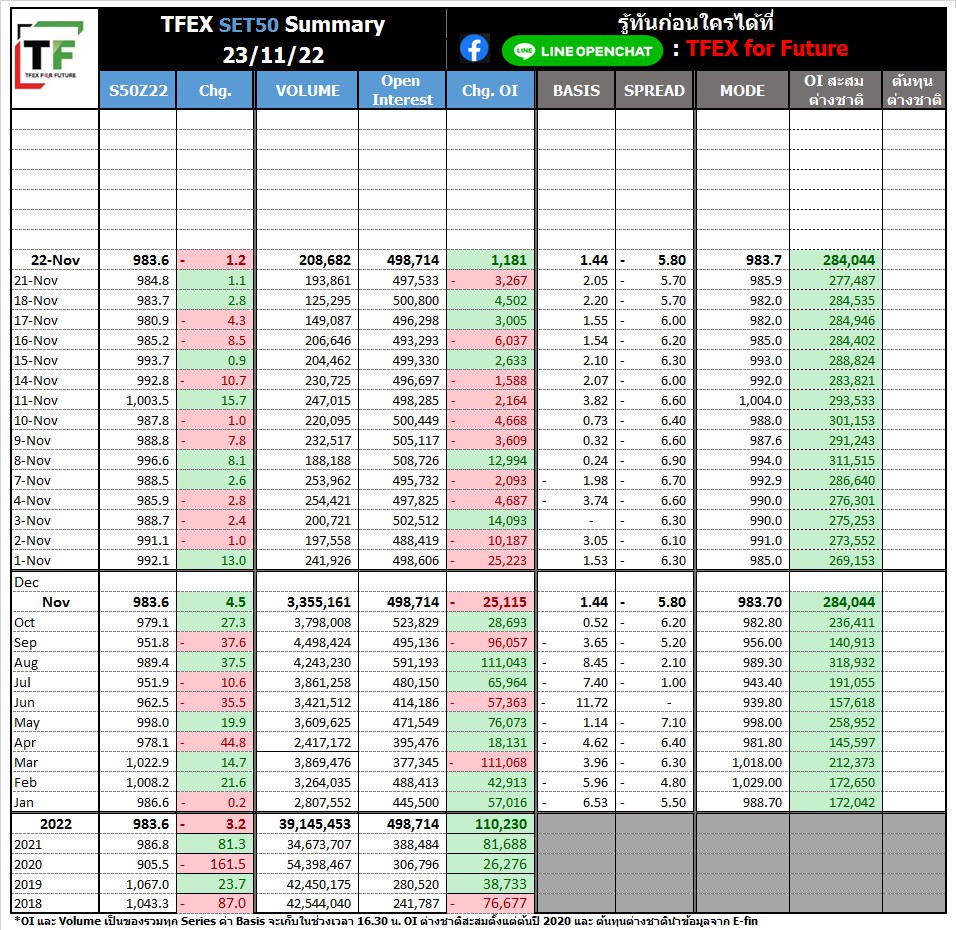The width and height of the screenshot is (956, 930).
Task: Click the 2019 yearly row label
Action: (x=28, y=885)
